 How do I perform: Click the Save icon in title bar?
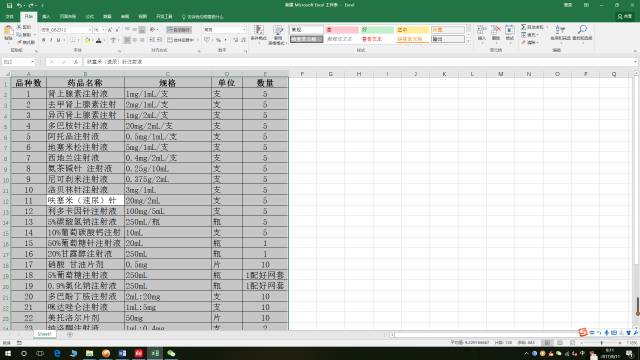pyautogui.click(x=9, y=5)
